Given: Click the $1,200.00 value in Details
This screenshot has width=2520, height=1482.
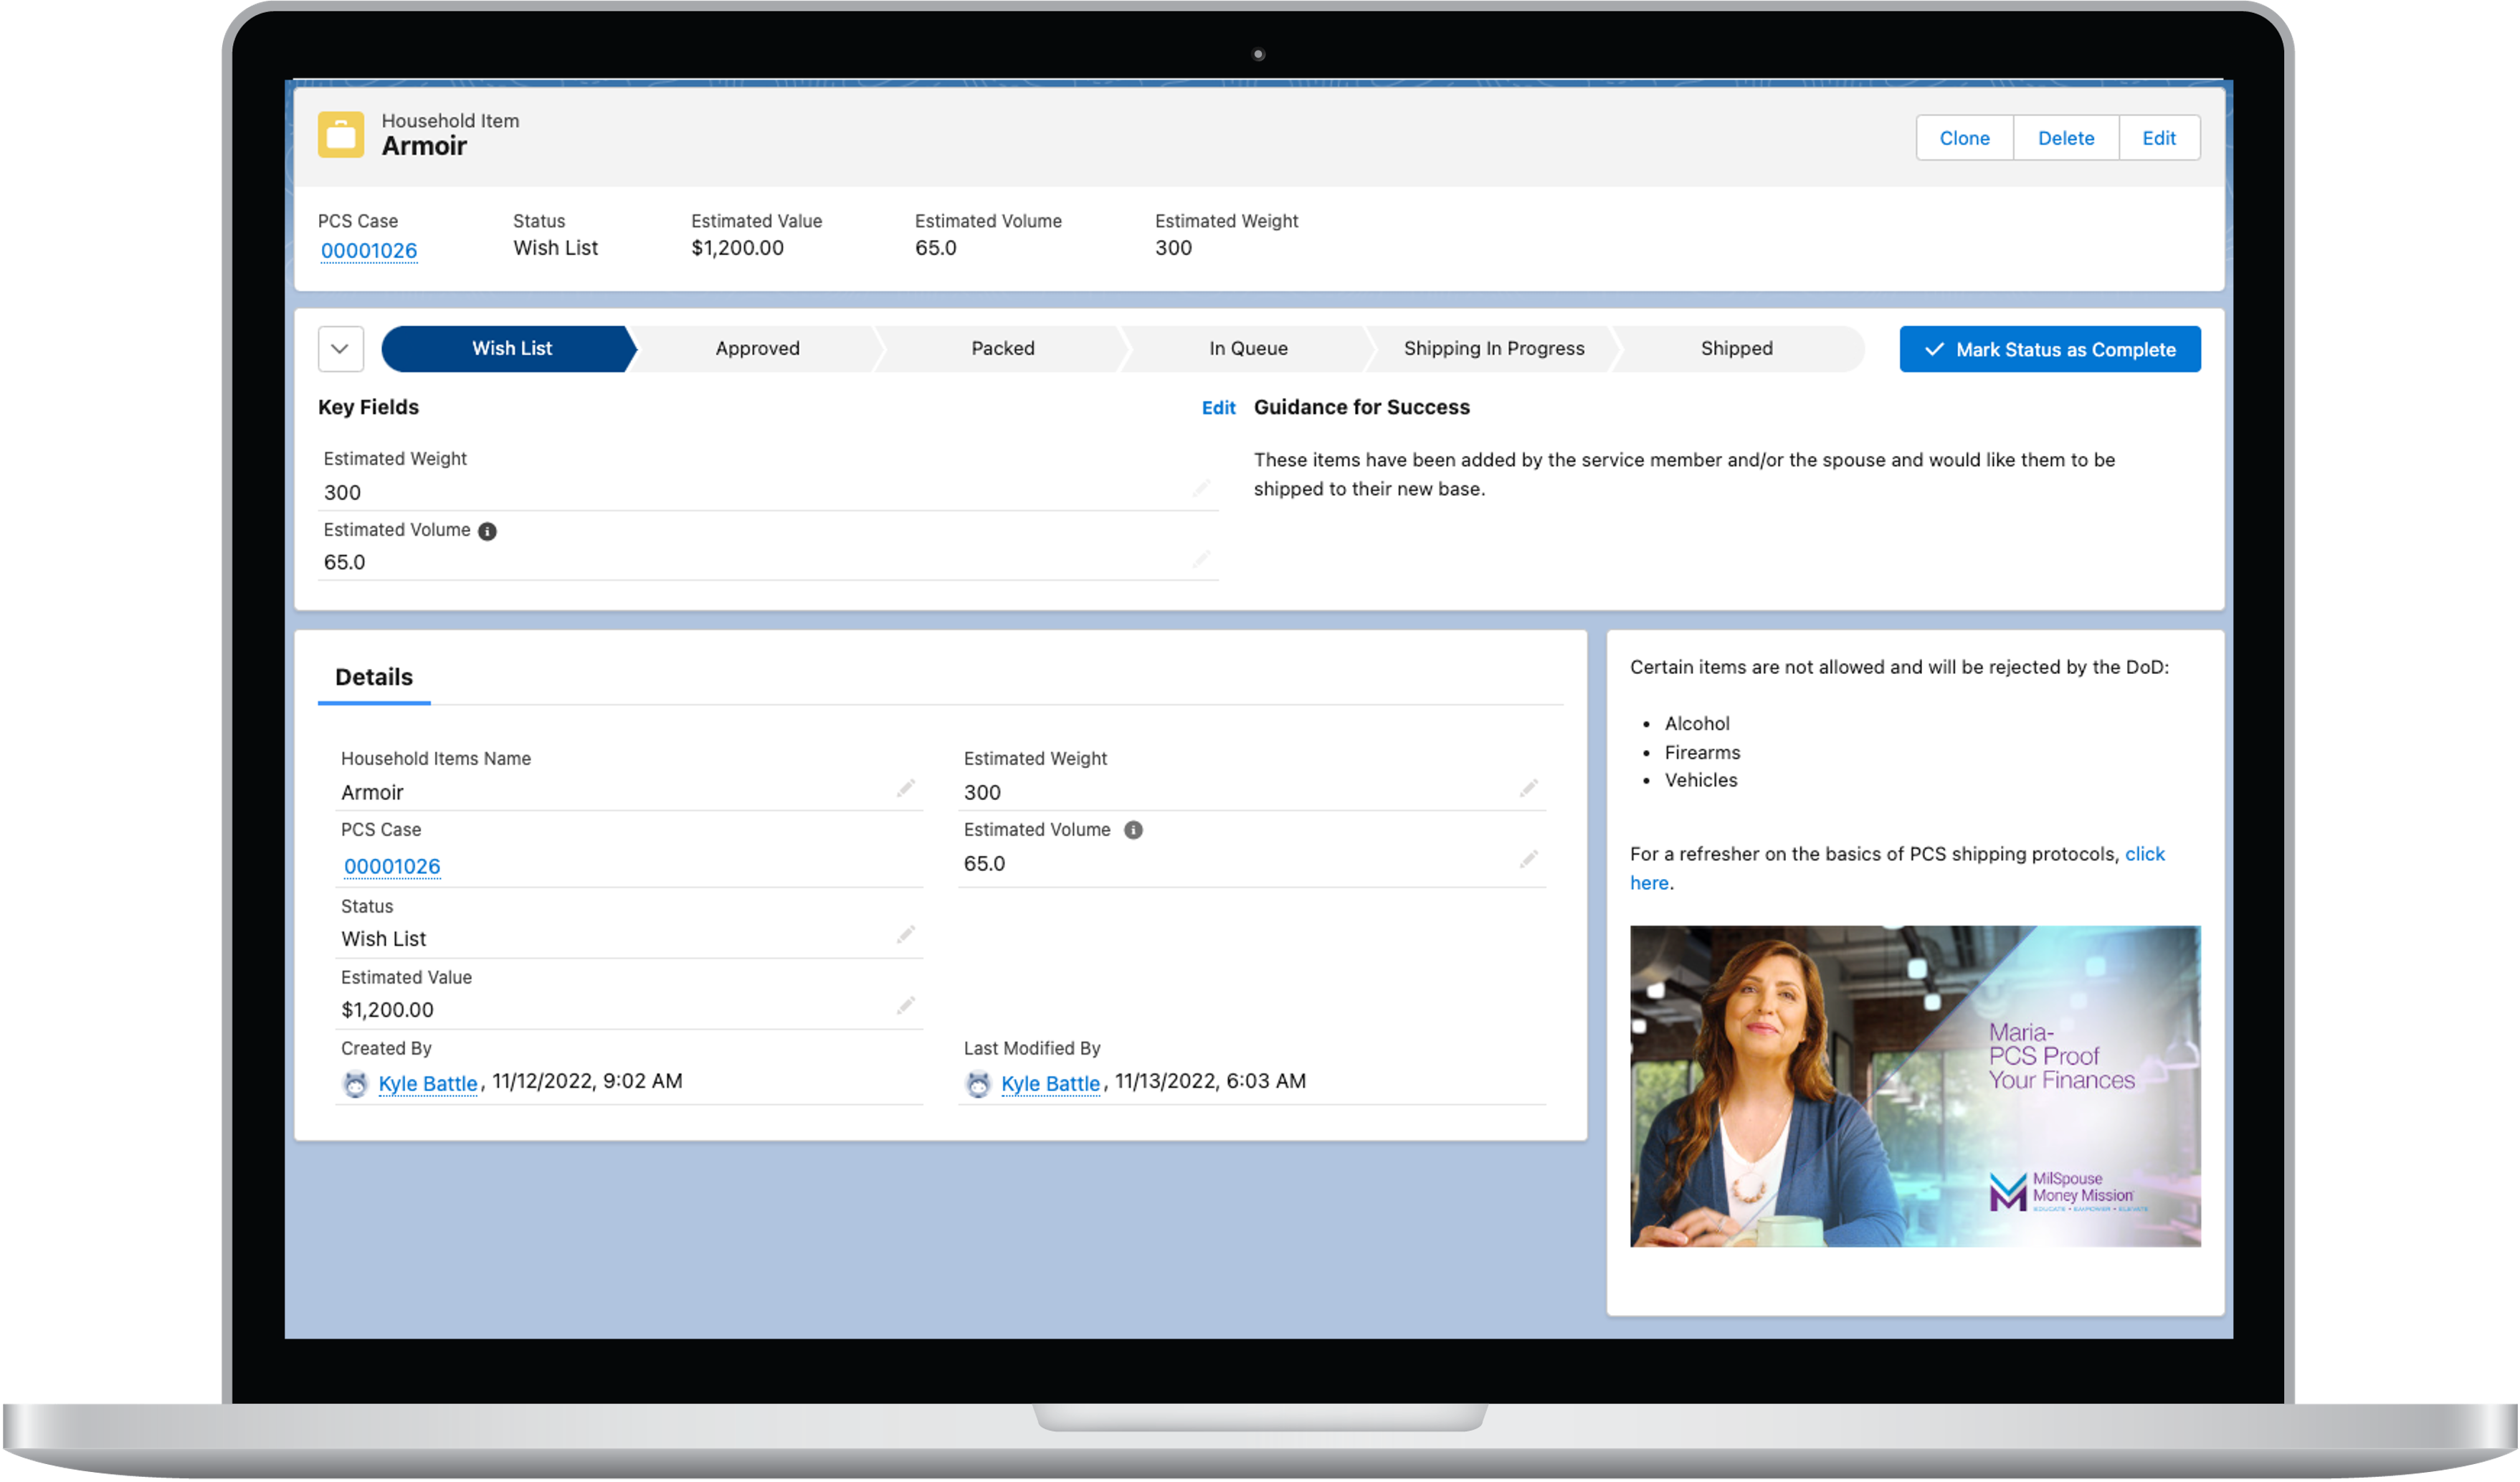Looking at the screenshot, I should [387, 1010].
